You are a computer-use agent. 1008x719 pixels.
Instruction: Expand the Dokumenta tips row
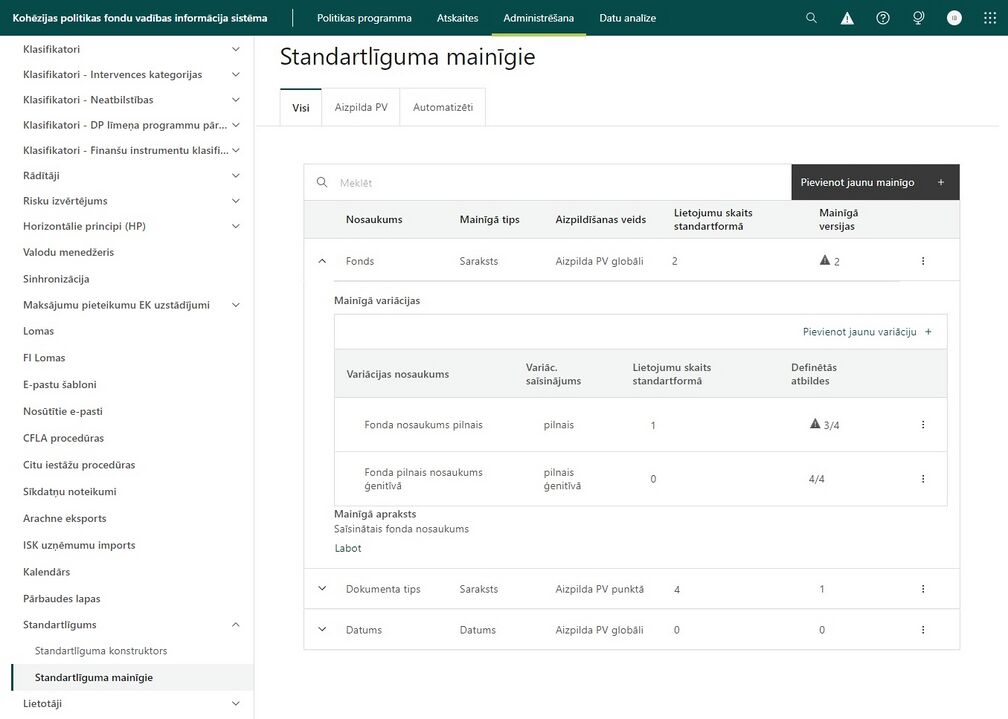click(322, 588)
